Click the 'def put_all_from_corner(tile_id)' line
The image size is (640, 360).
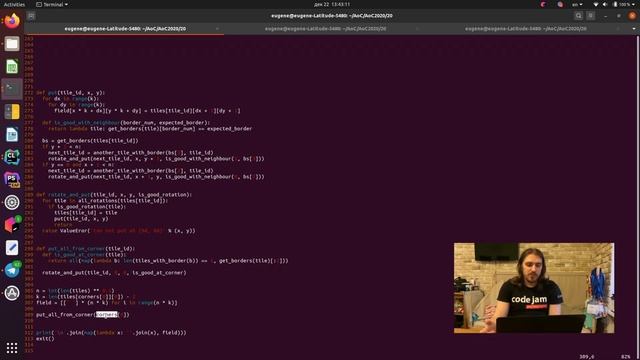[85, 249]
